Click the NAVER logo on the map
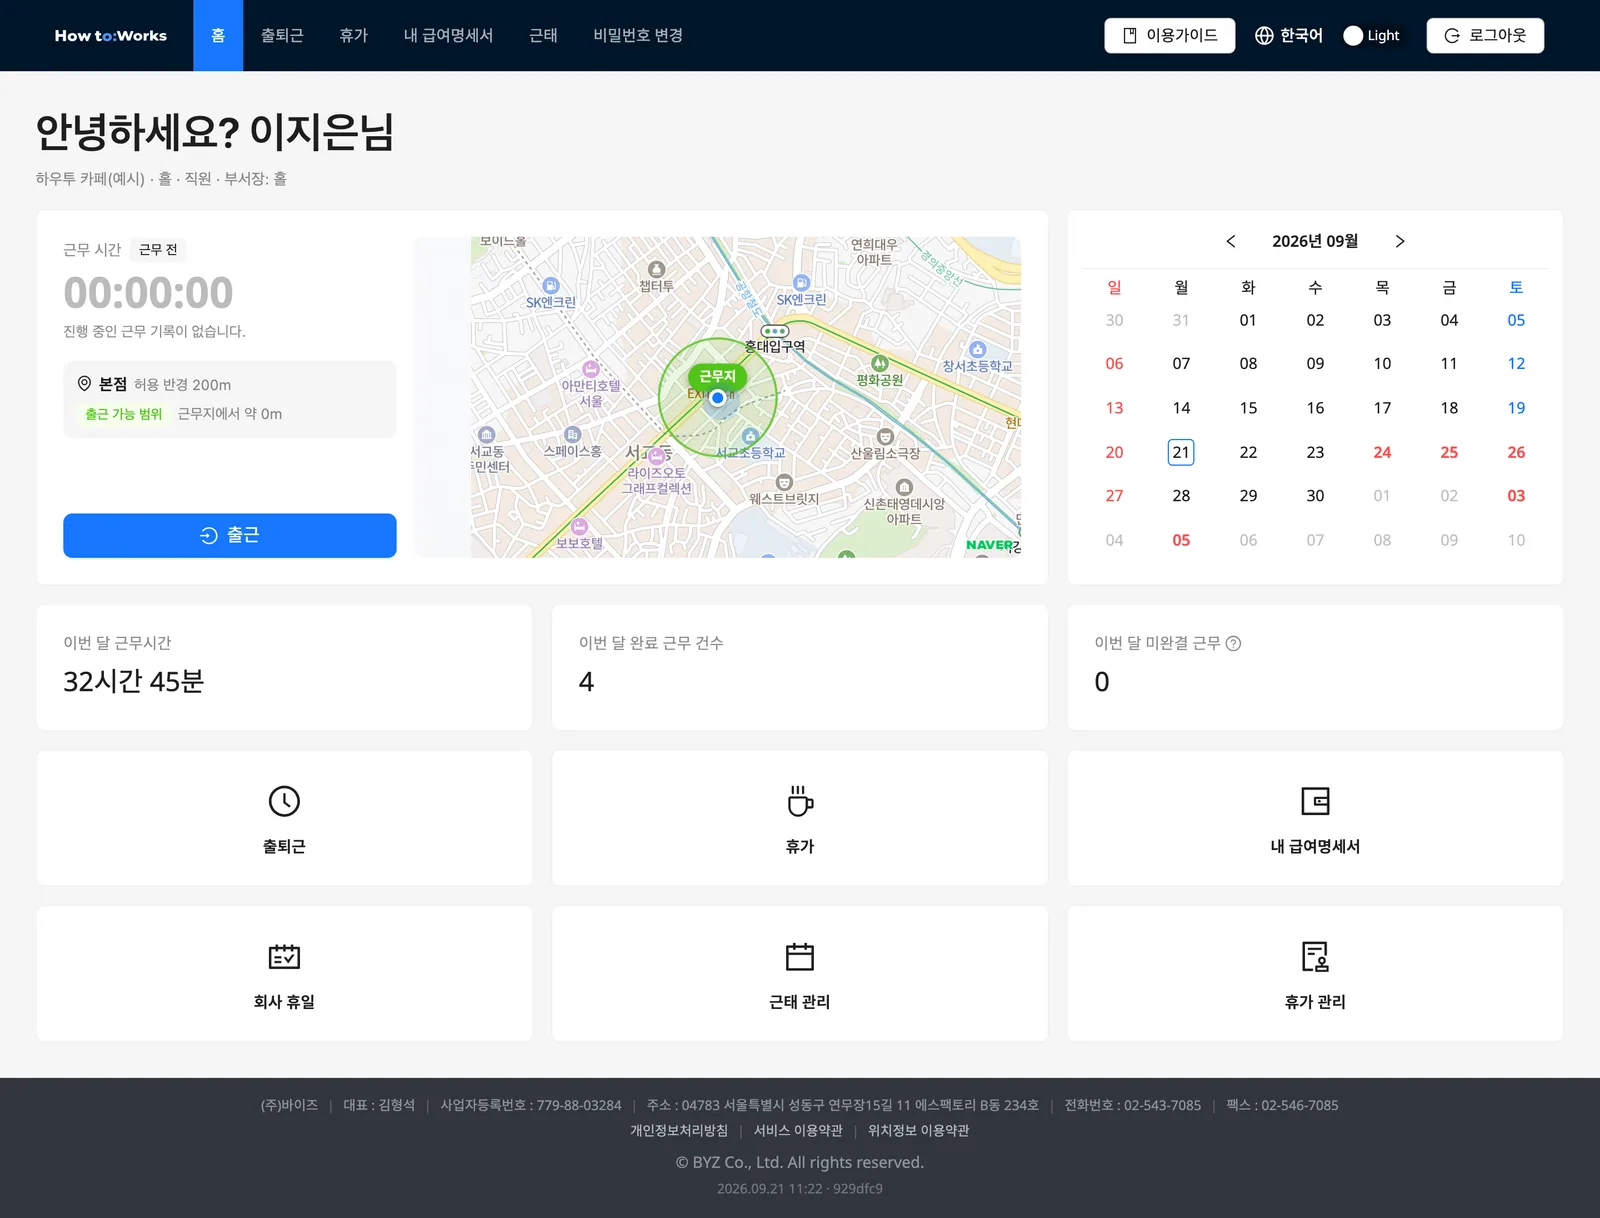The image size is (1600, 1218). tap(989, 545)
